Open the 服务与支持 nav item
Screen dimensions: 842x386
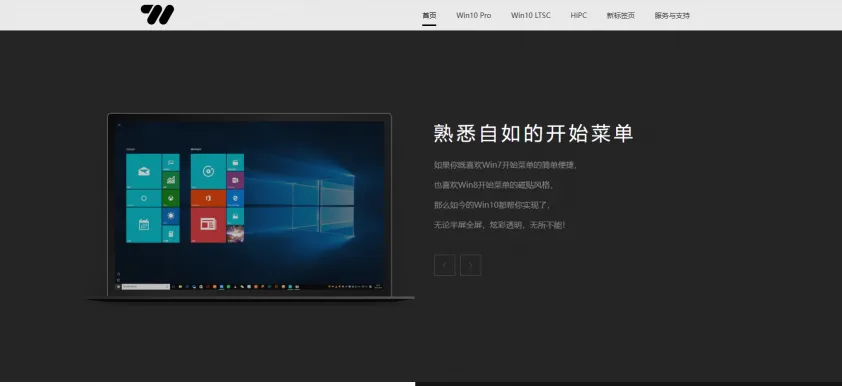tap(672, 16)
